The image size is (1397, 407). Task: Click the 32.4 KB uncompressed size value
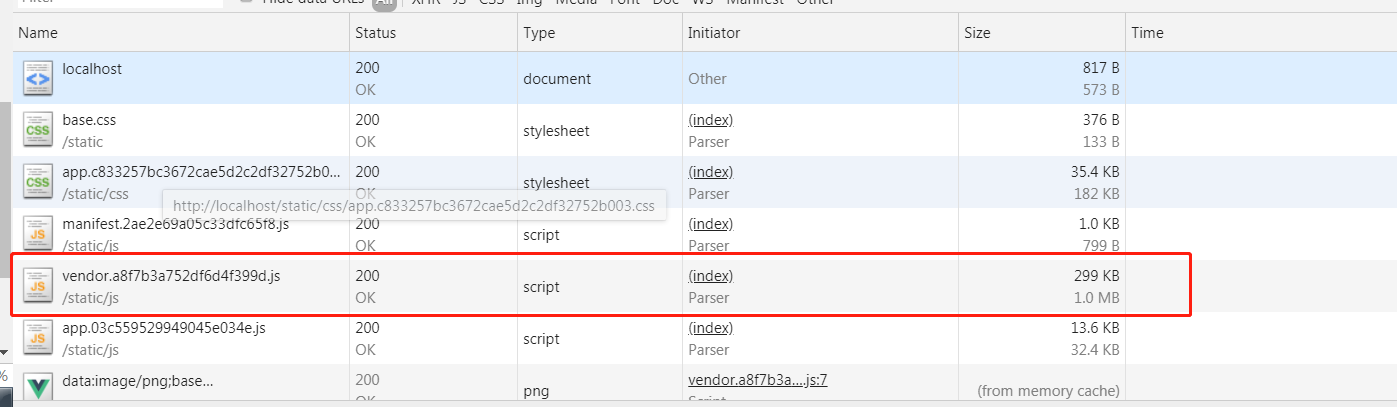tap(1095, 350)
